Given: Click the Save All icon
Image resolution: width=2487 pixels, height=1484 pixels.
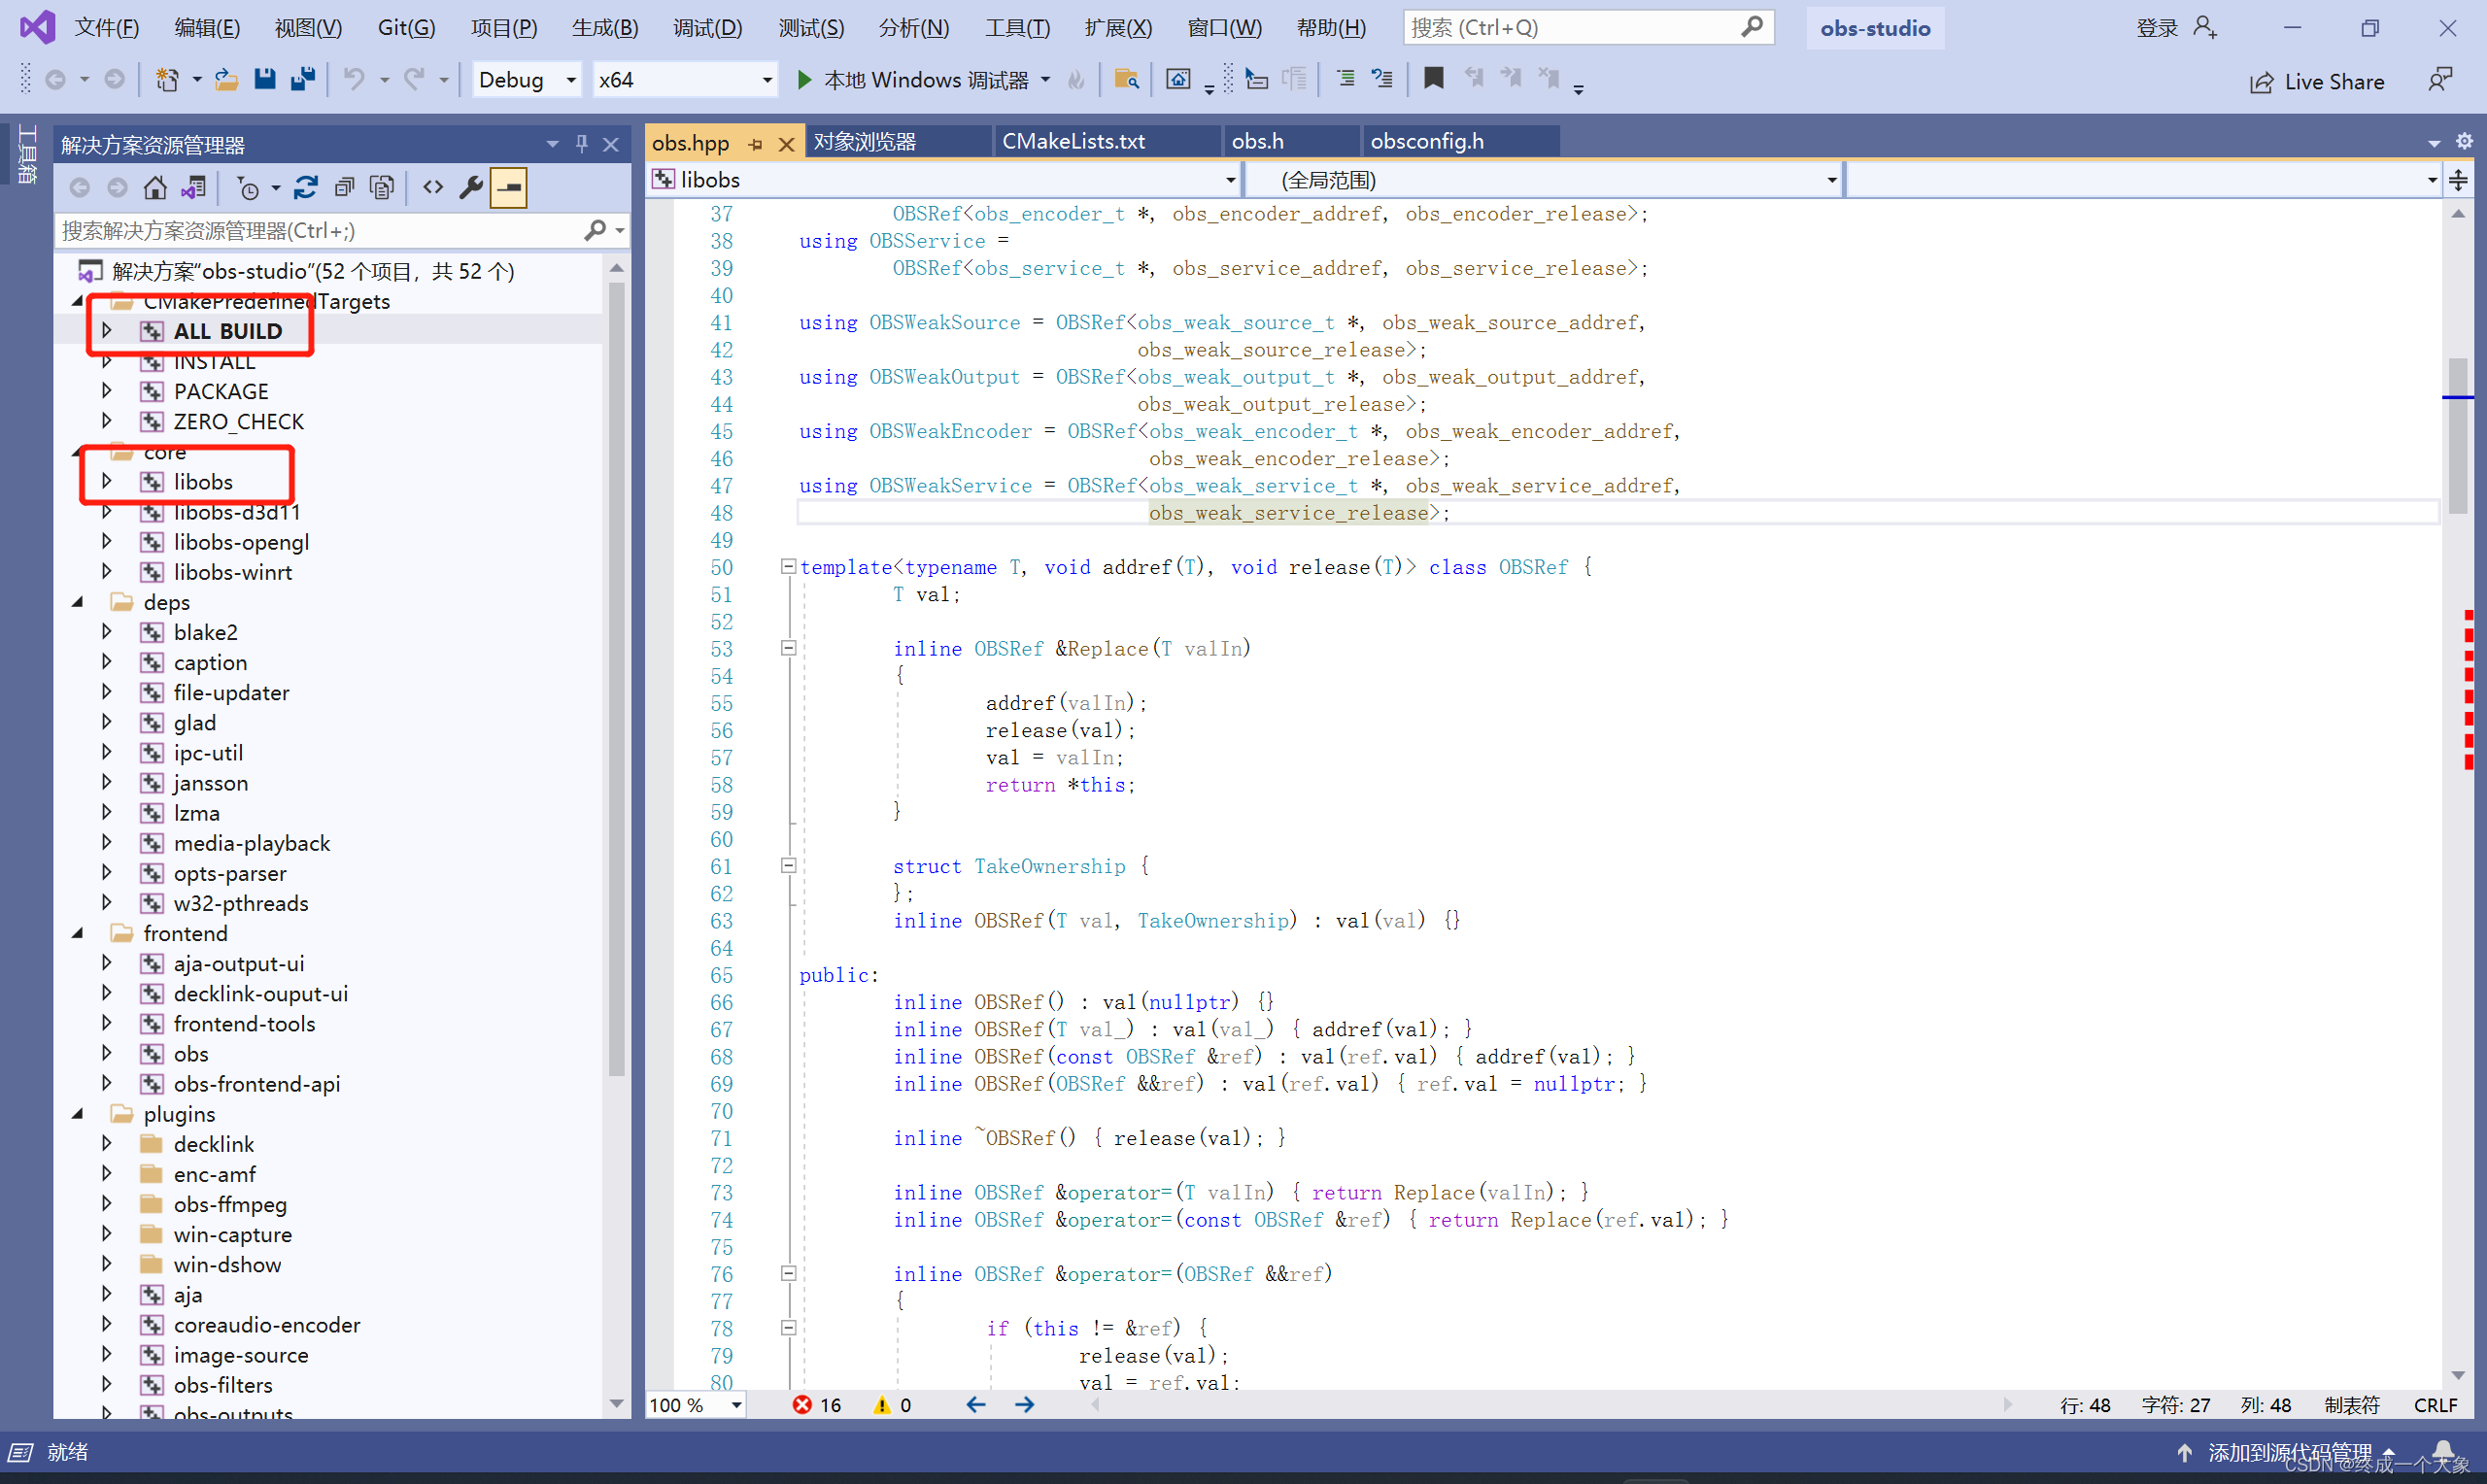Looking at the screenshot, I should 302,80.
